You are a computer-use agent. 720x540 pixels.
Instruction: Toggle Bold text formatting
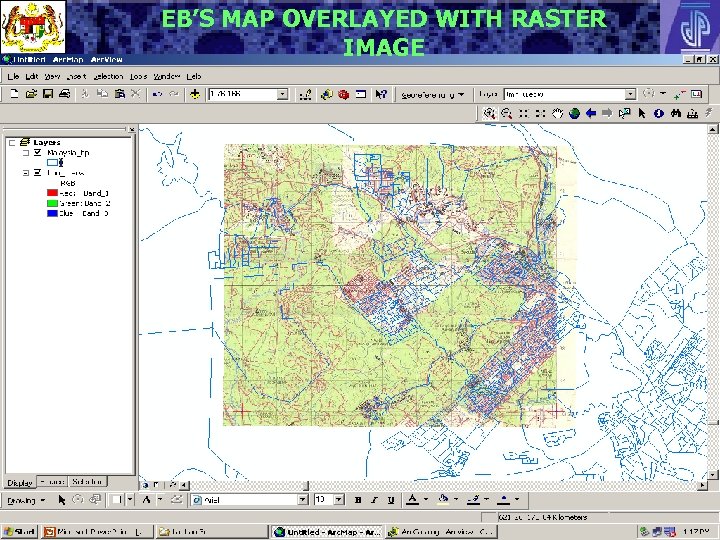click(x=358, y=500)
